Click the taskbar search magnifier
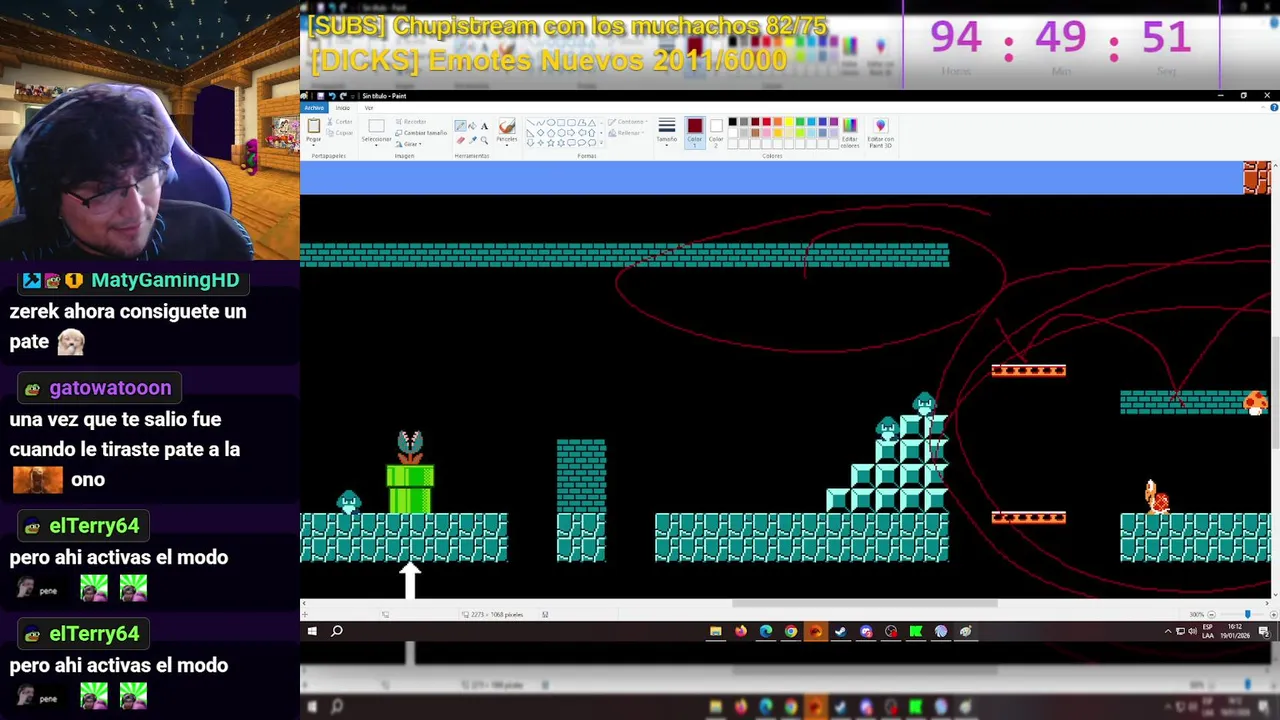Screen dimensions: 1280x720 point(337,631)
